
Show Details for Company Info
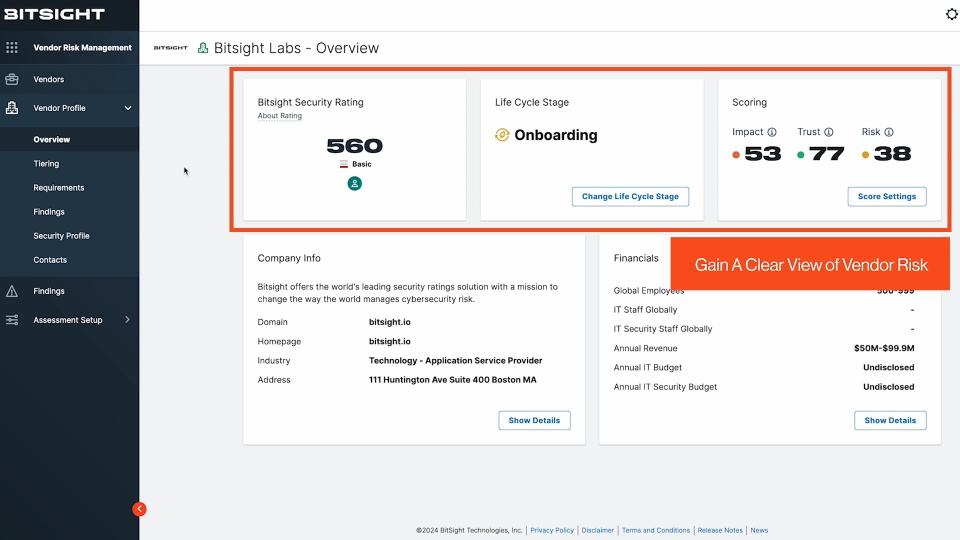[x=534, y=420]
